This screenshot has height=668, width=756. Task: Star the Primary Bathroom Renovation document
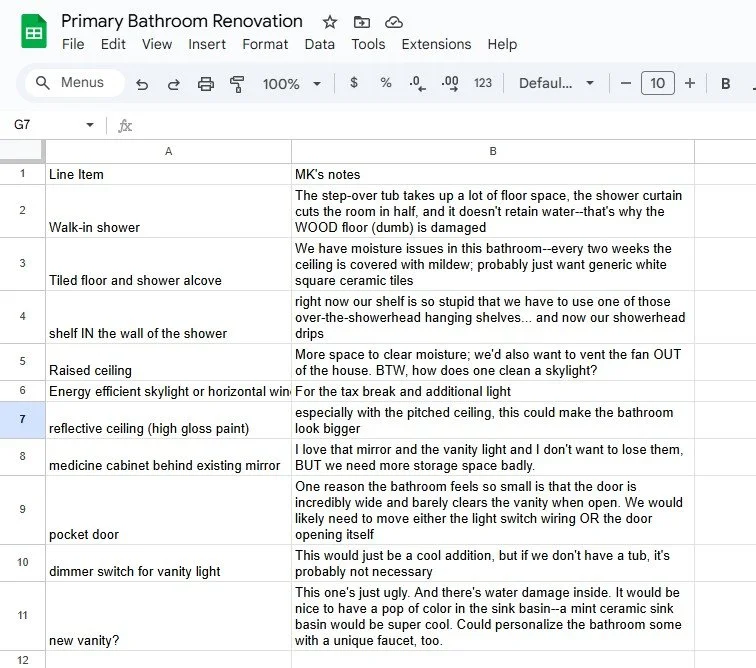click(x=330, y=22)
